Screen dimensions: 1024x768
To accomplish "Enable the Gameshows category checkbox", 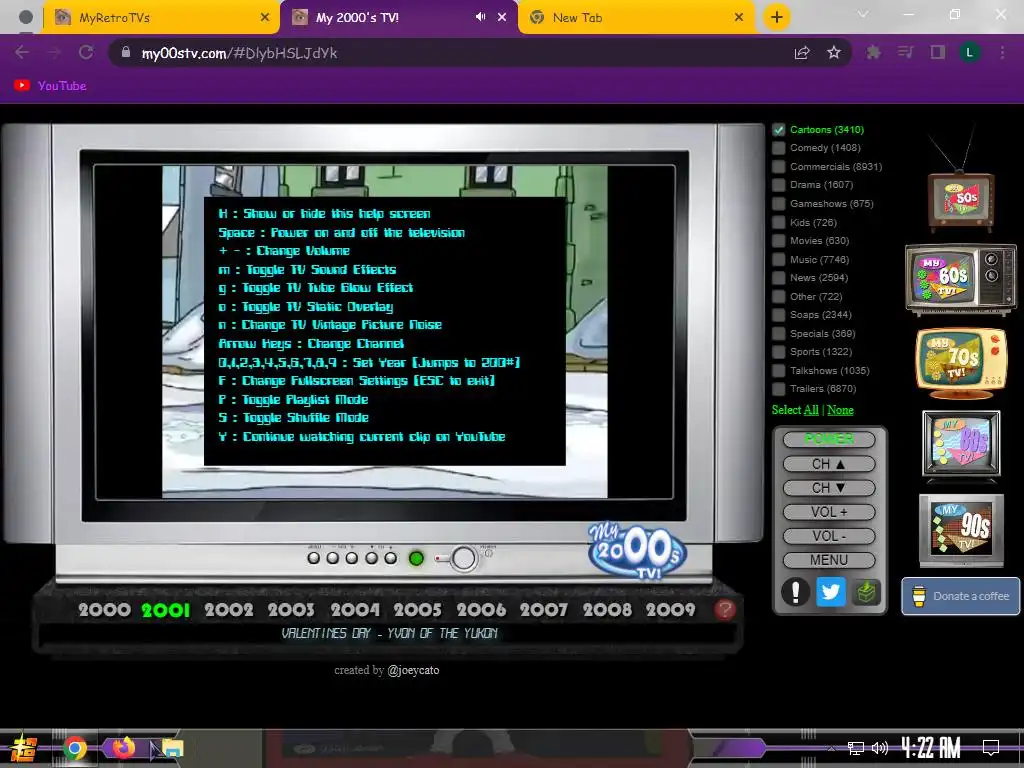I will 778,204.
